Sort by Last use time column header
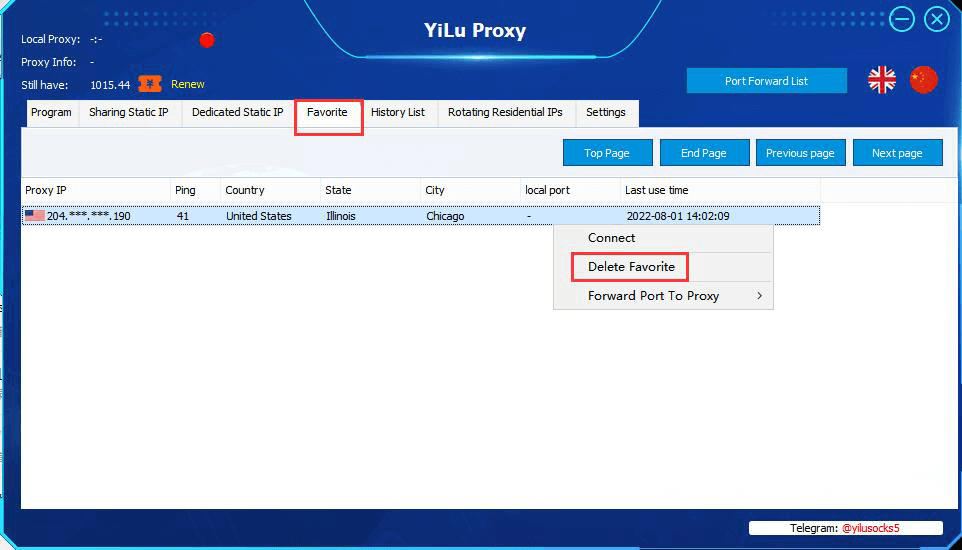 click(x=720, y=190)
